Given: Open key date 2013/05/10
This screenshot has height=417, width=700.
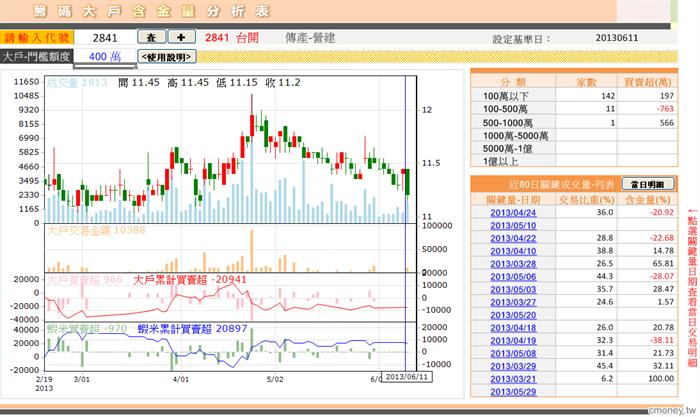Looking at the screenshot, I should 513,225.
